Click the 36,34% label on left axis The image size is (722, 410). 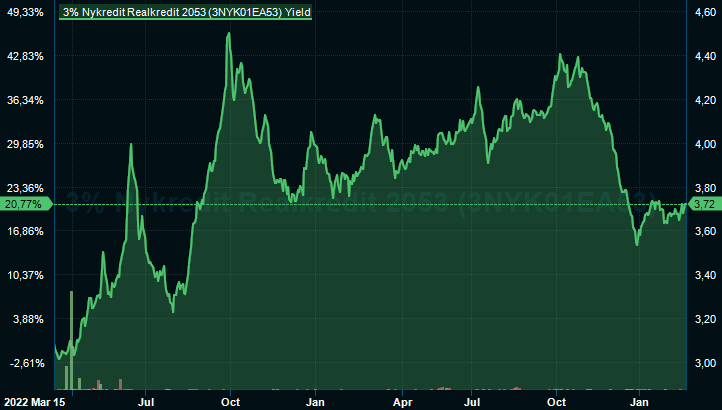point(25,100)
